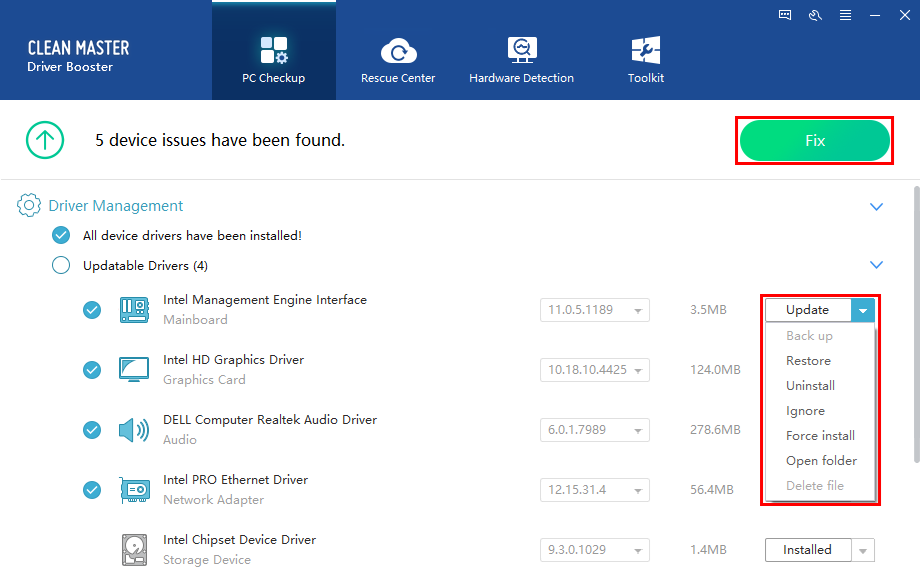Uncheck DELL Computer Realtek Audio Driver
The height and width of the screenshot is (580, 920).
pos(92,430)
